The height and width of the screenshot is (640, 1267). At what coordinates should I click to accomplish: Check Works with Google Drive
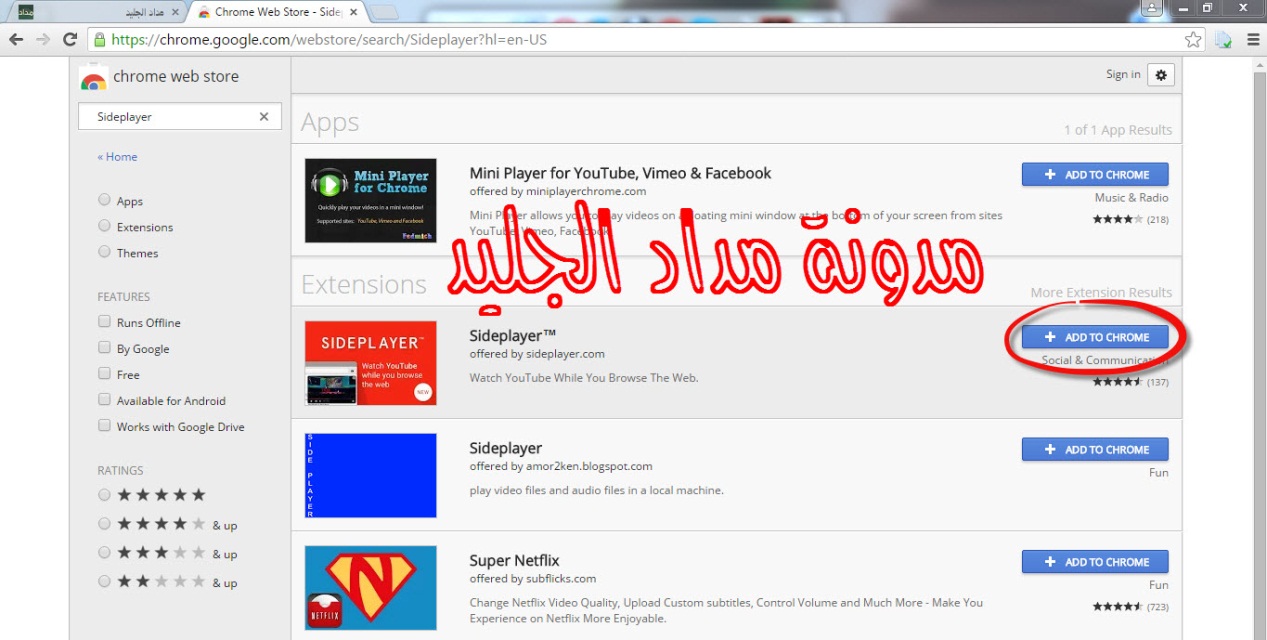pos(104,426)
